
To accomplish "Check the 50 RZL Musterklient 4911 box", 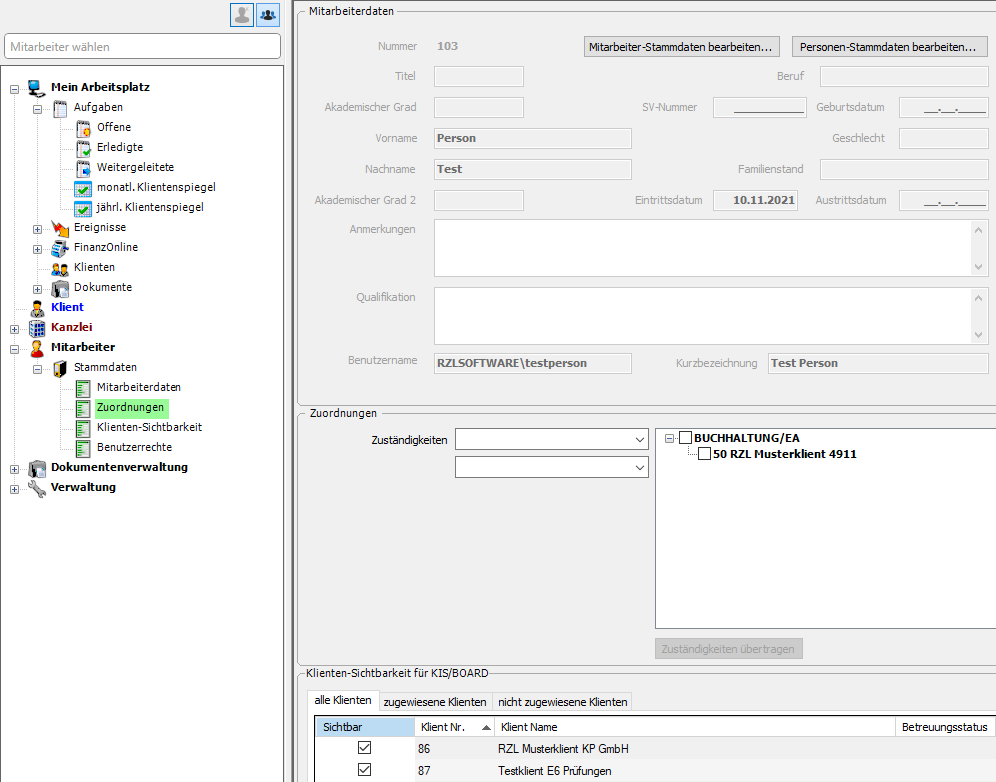I will pos(704,454).
